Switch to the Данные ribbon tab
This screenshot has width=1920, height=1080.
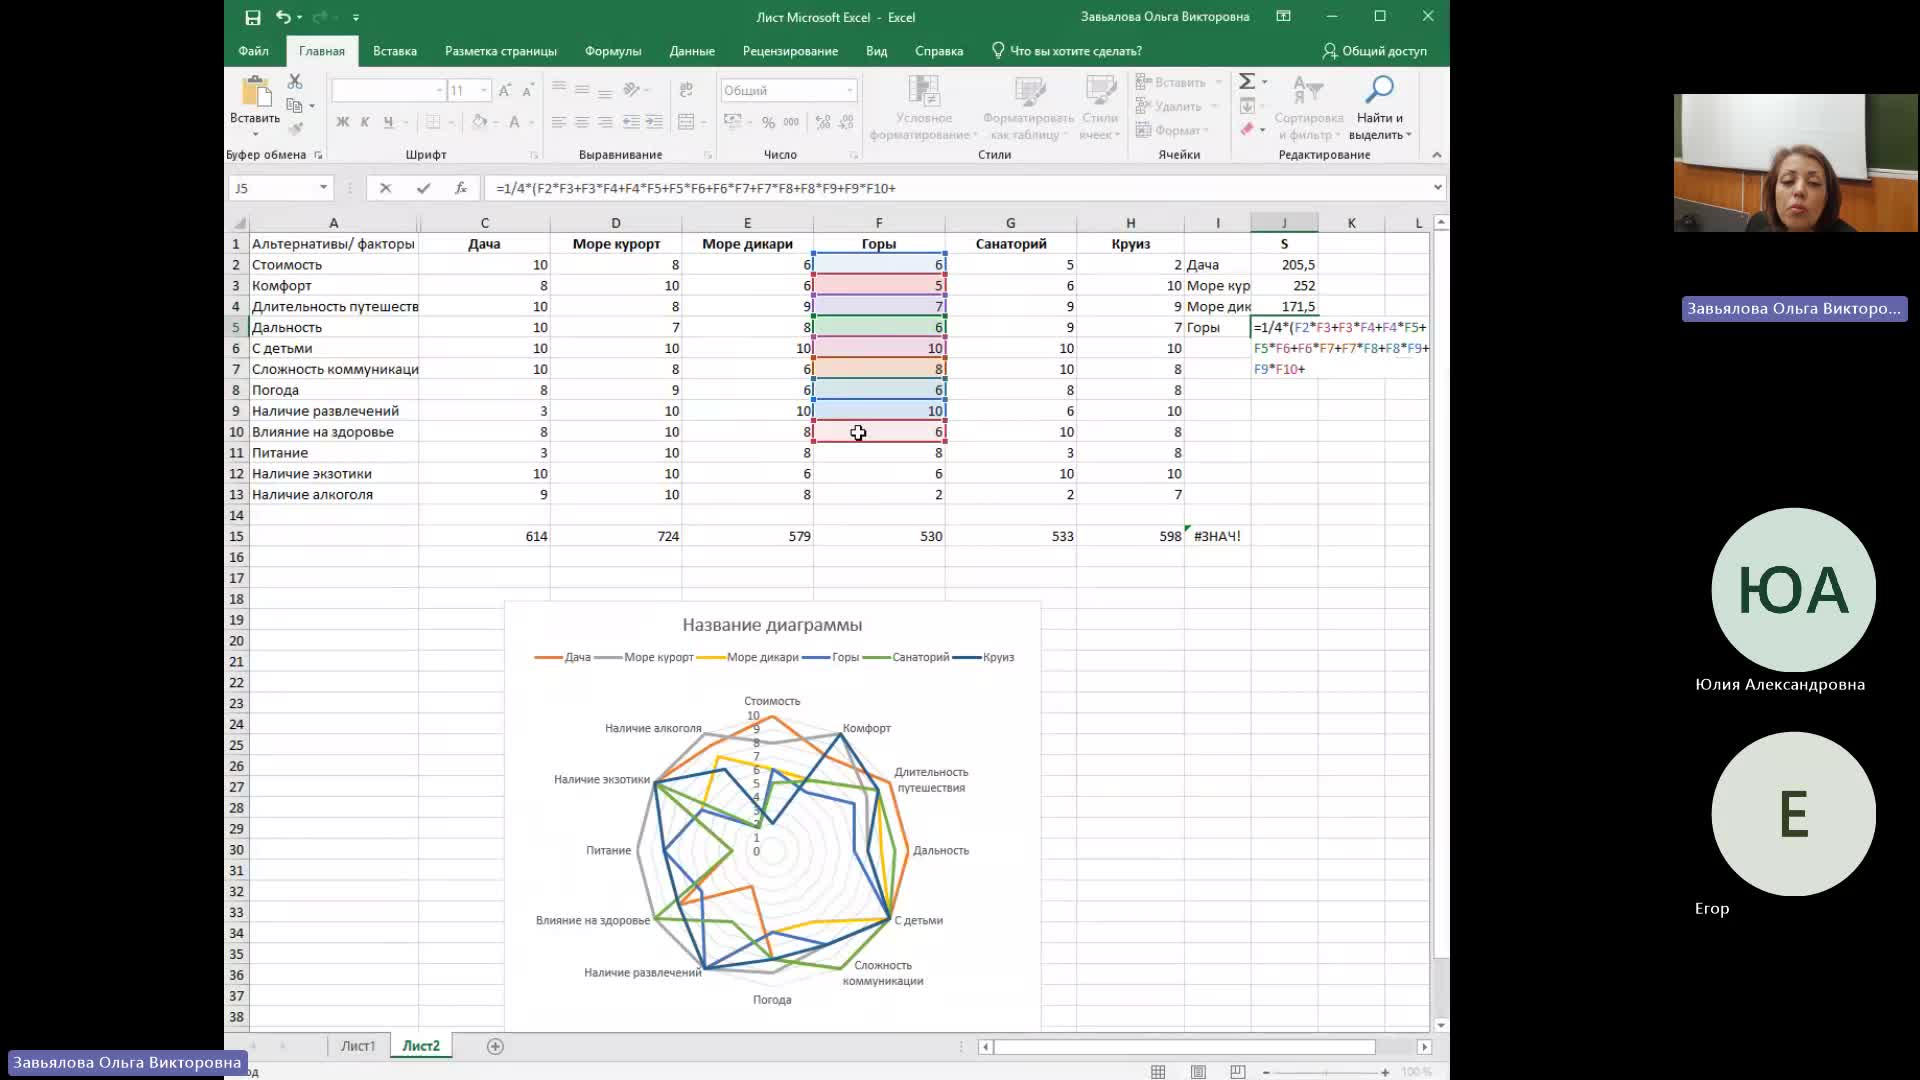tap(692, 51)
